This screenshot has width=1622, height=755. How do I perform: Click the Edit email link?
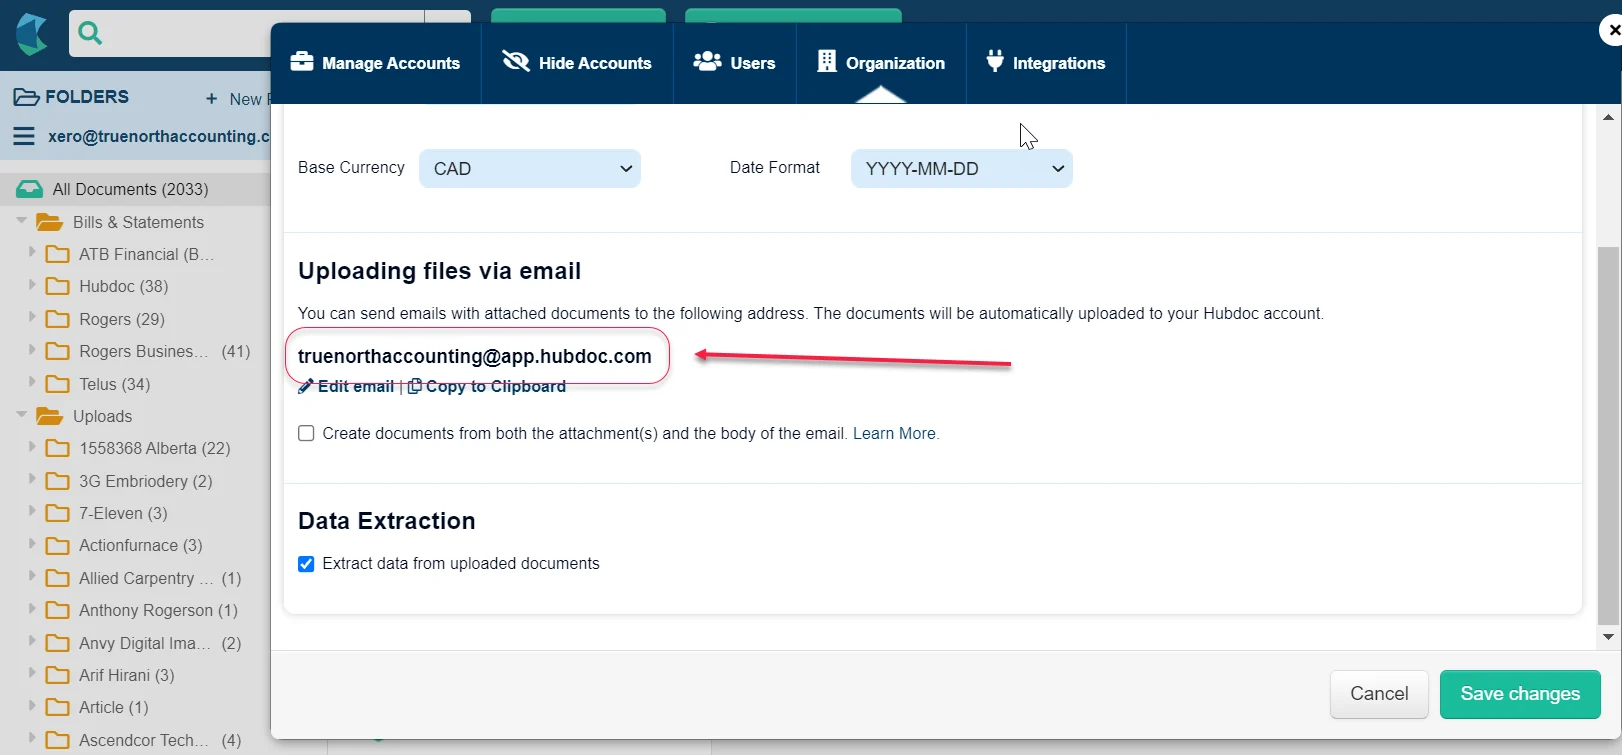pyautogui.click(x=356, y=387)
